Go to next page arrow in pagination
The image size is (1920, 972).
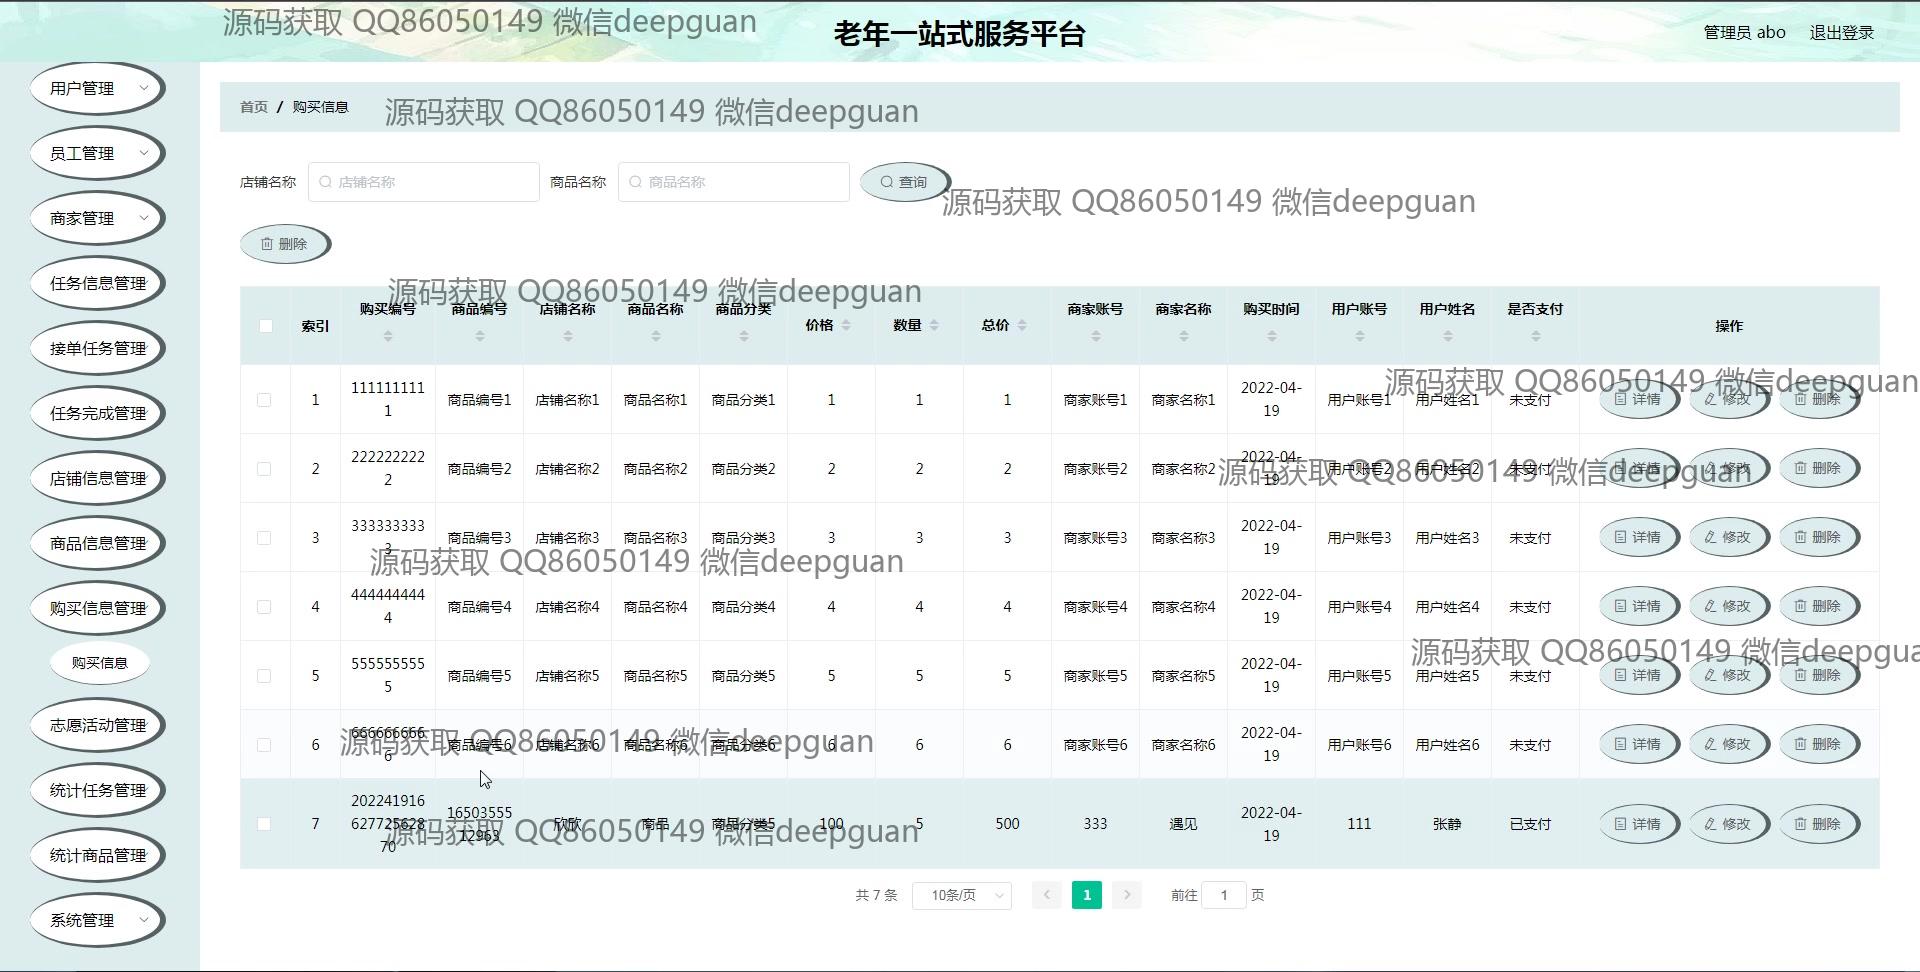(1126, 895)
